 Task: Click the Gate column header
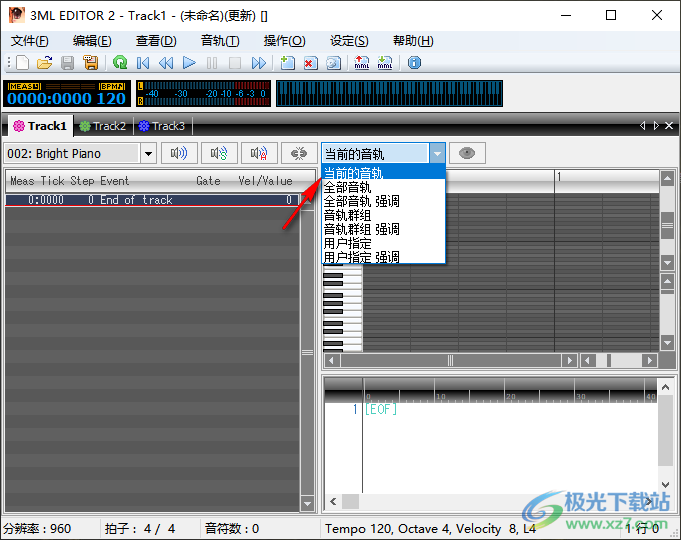coord(208,181)
